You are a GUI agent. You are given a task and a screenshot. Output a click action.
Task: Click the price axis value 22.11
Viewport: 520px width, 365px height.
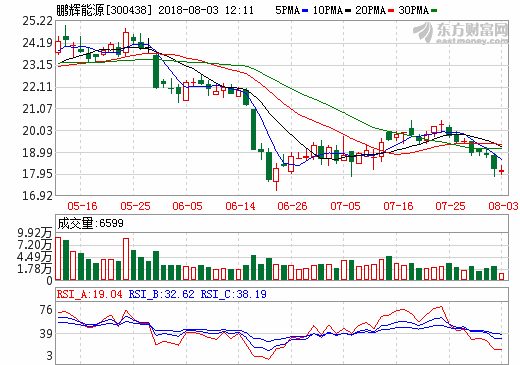tap(37, 87)
